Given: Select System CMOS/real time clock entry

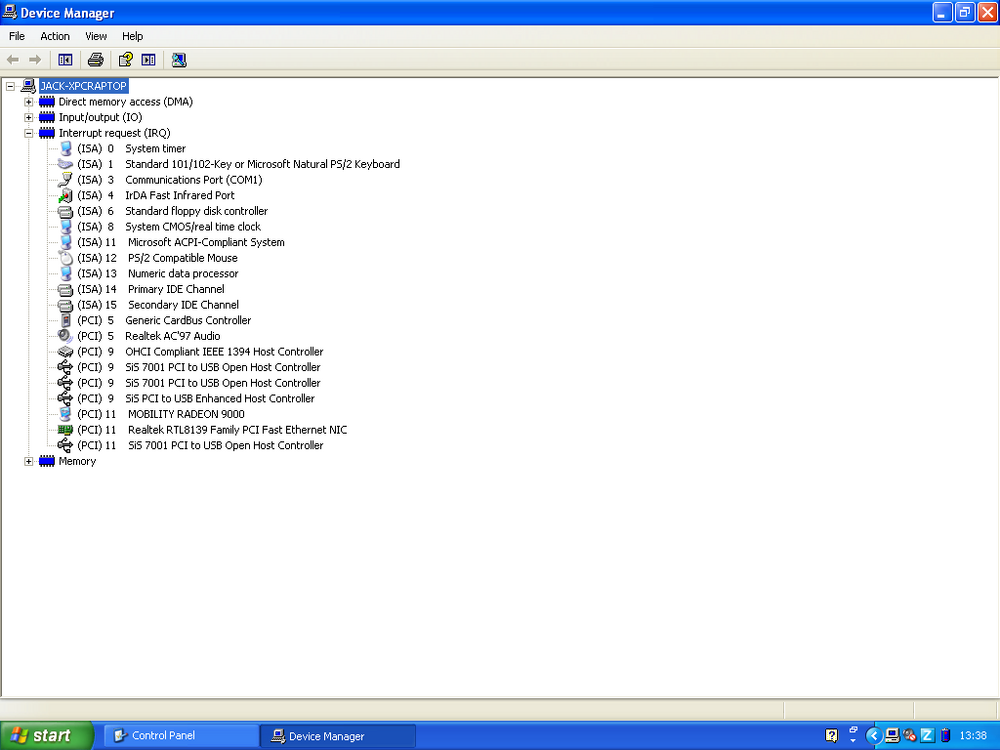Looking at the screenshot, I should 193,227.
